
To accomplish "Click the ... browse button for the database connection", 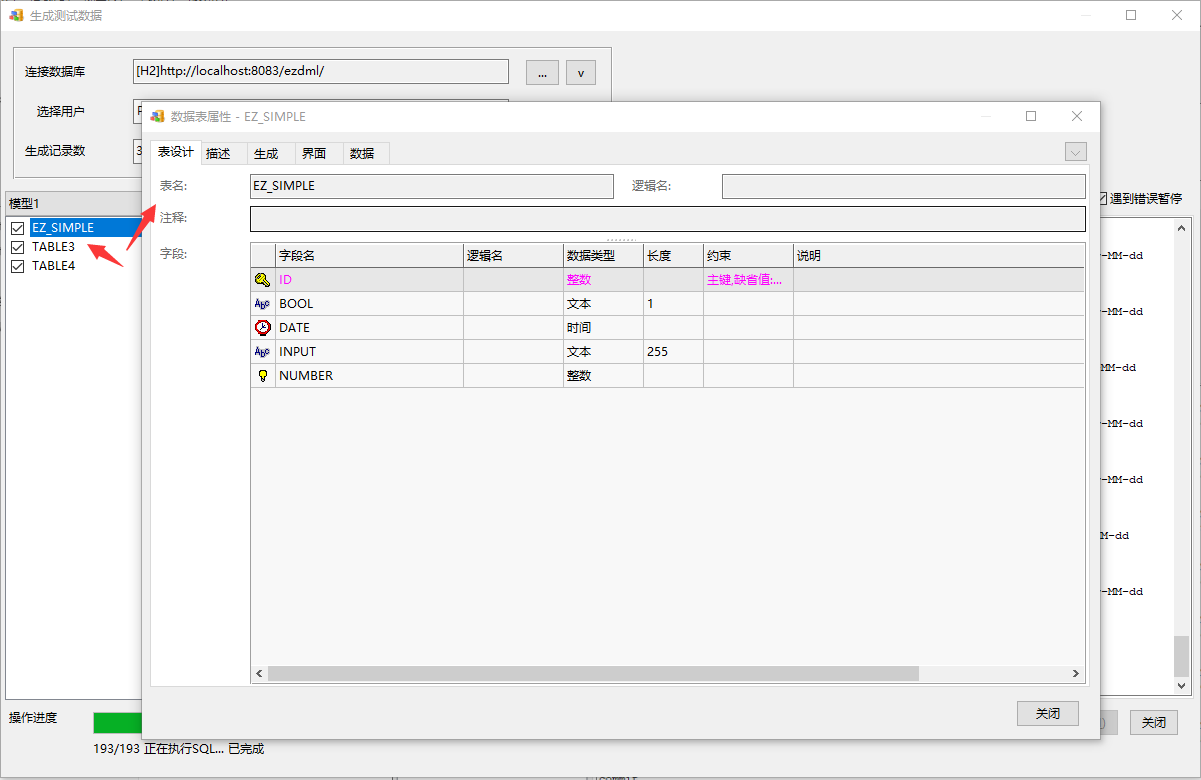I will point(543,72).
